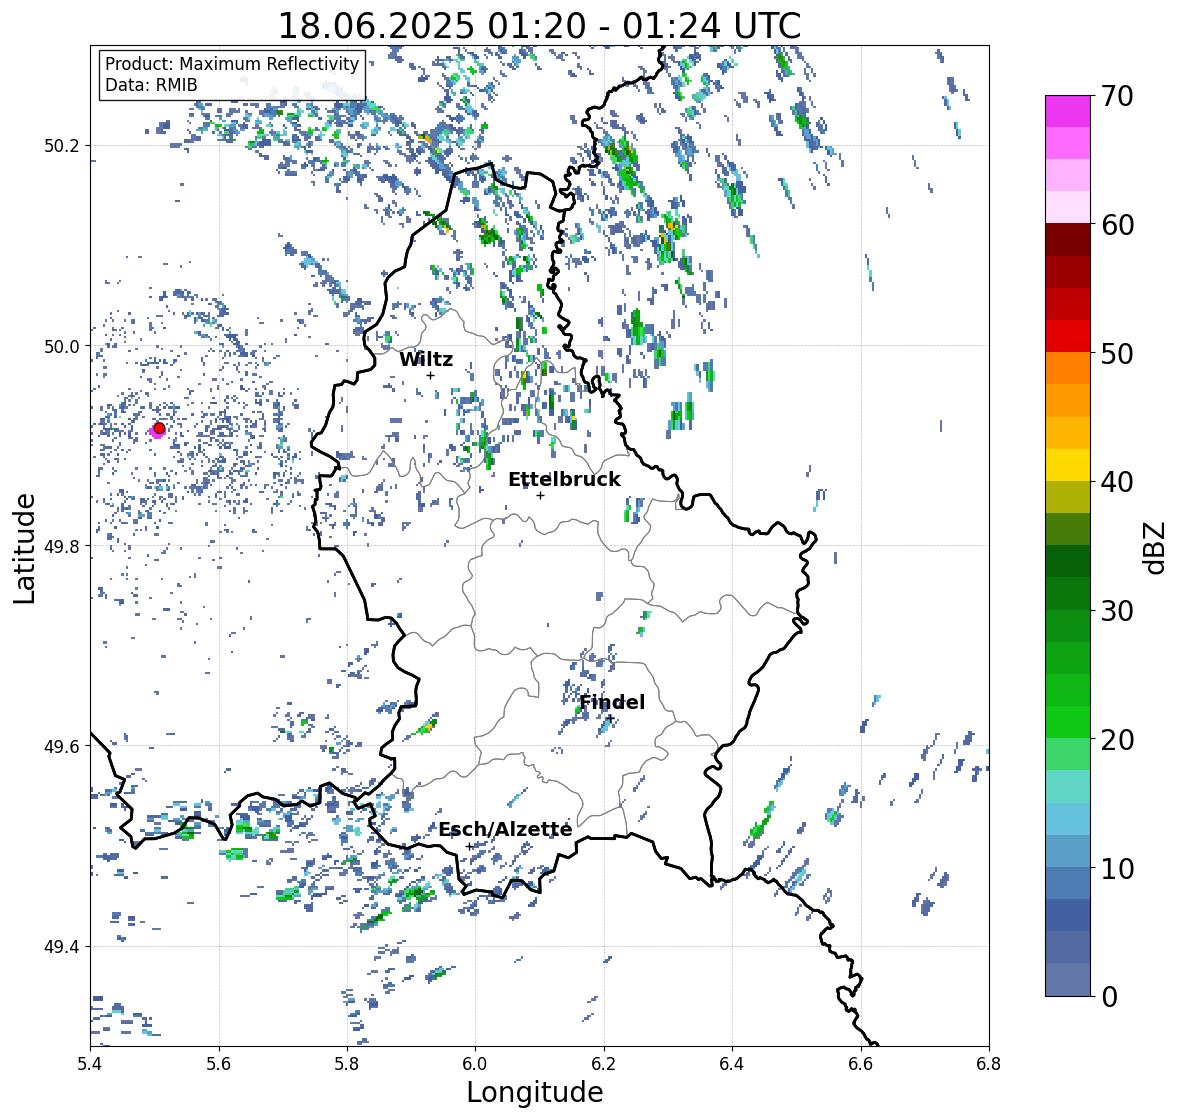
Task: Click the Wiltz station cross marker
Action: tap(430, 375)
